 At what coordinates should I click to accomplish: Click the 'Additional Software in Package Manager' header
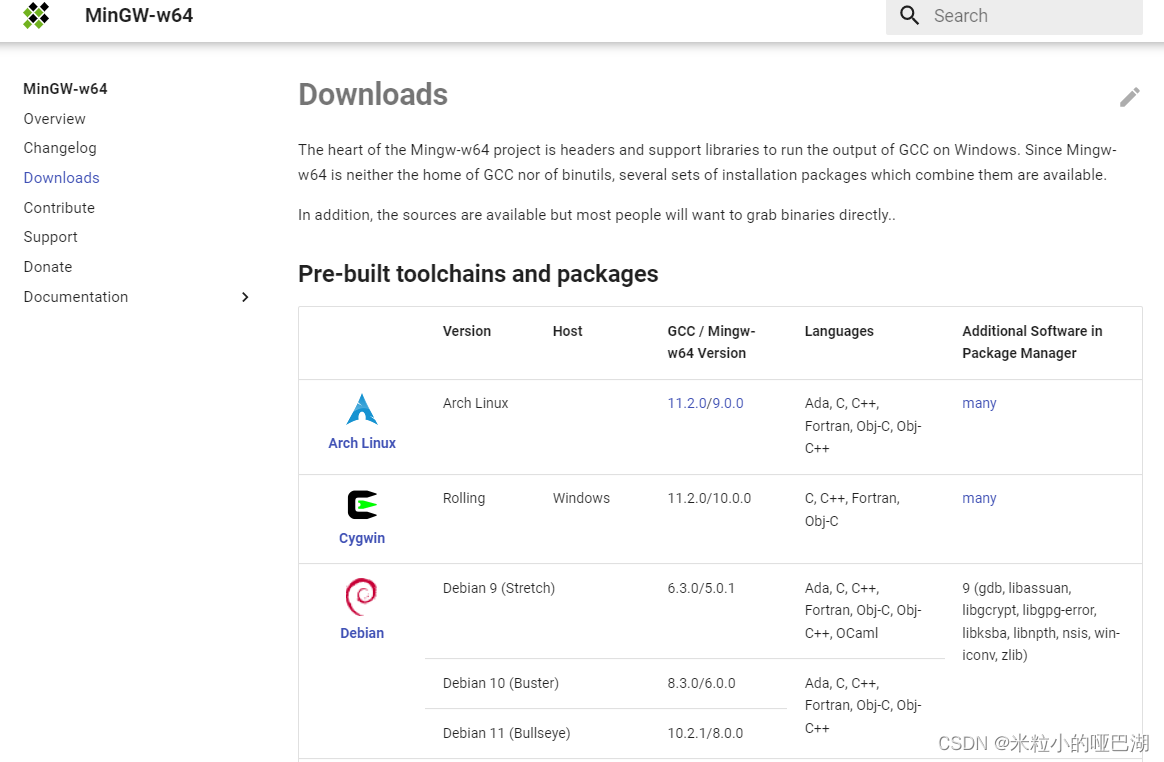(x=1032, y=342)
